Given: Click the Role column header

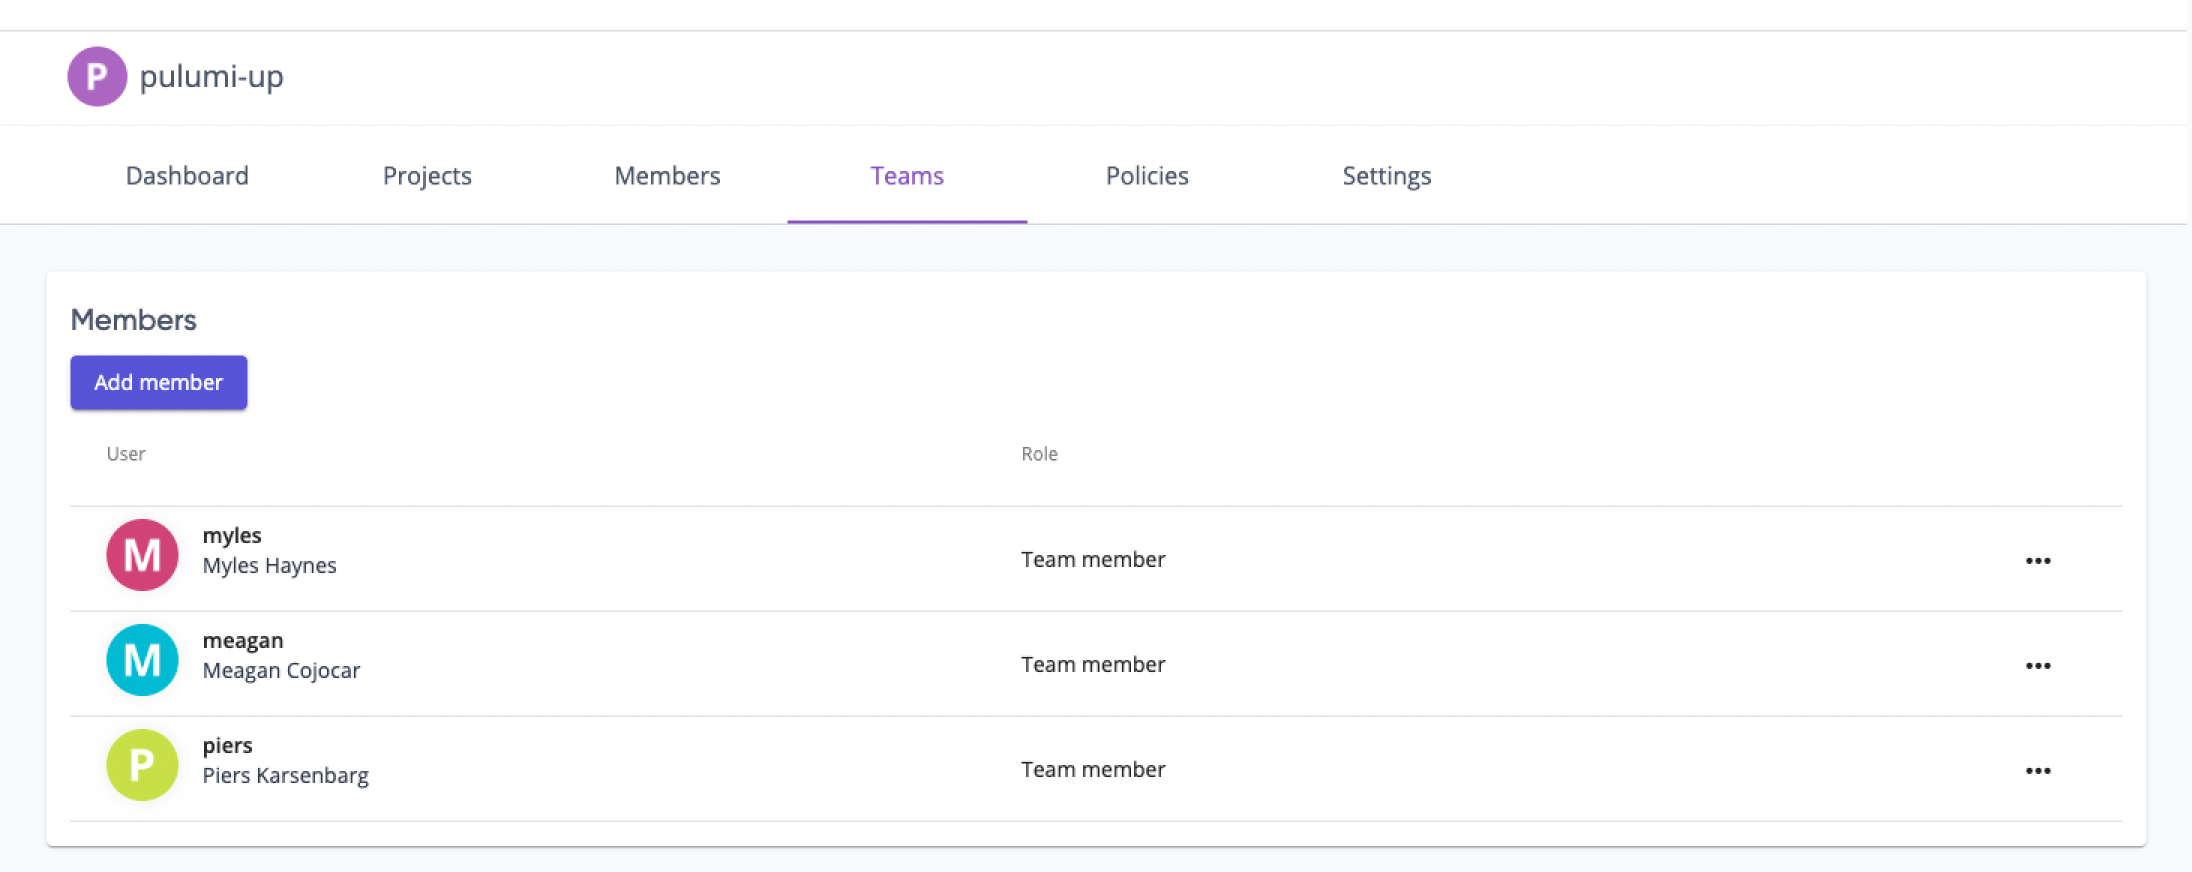Looking at the screenshot, I should pos(1039,454).
